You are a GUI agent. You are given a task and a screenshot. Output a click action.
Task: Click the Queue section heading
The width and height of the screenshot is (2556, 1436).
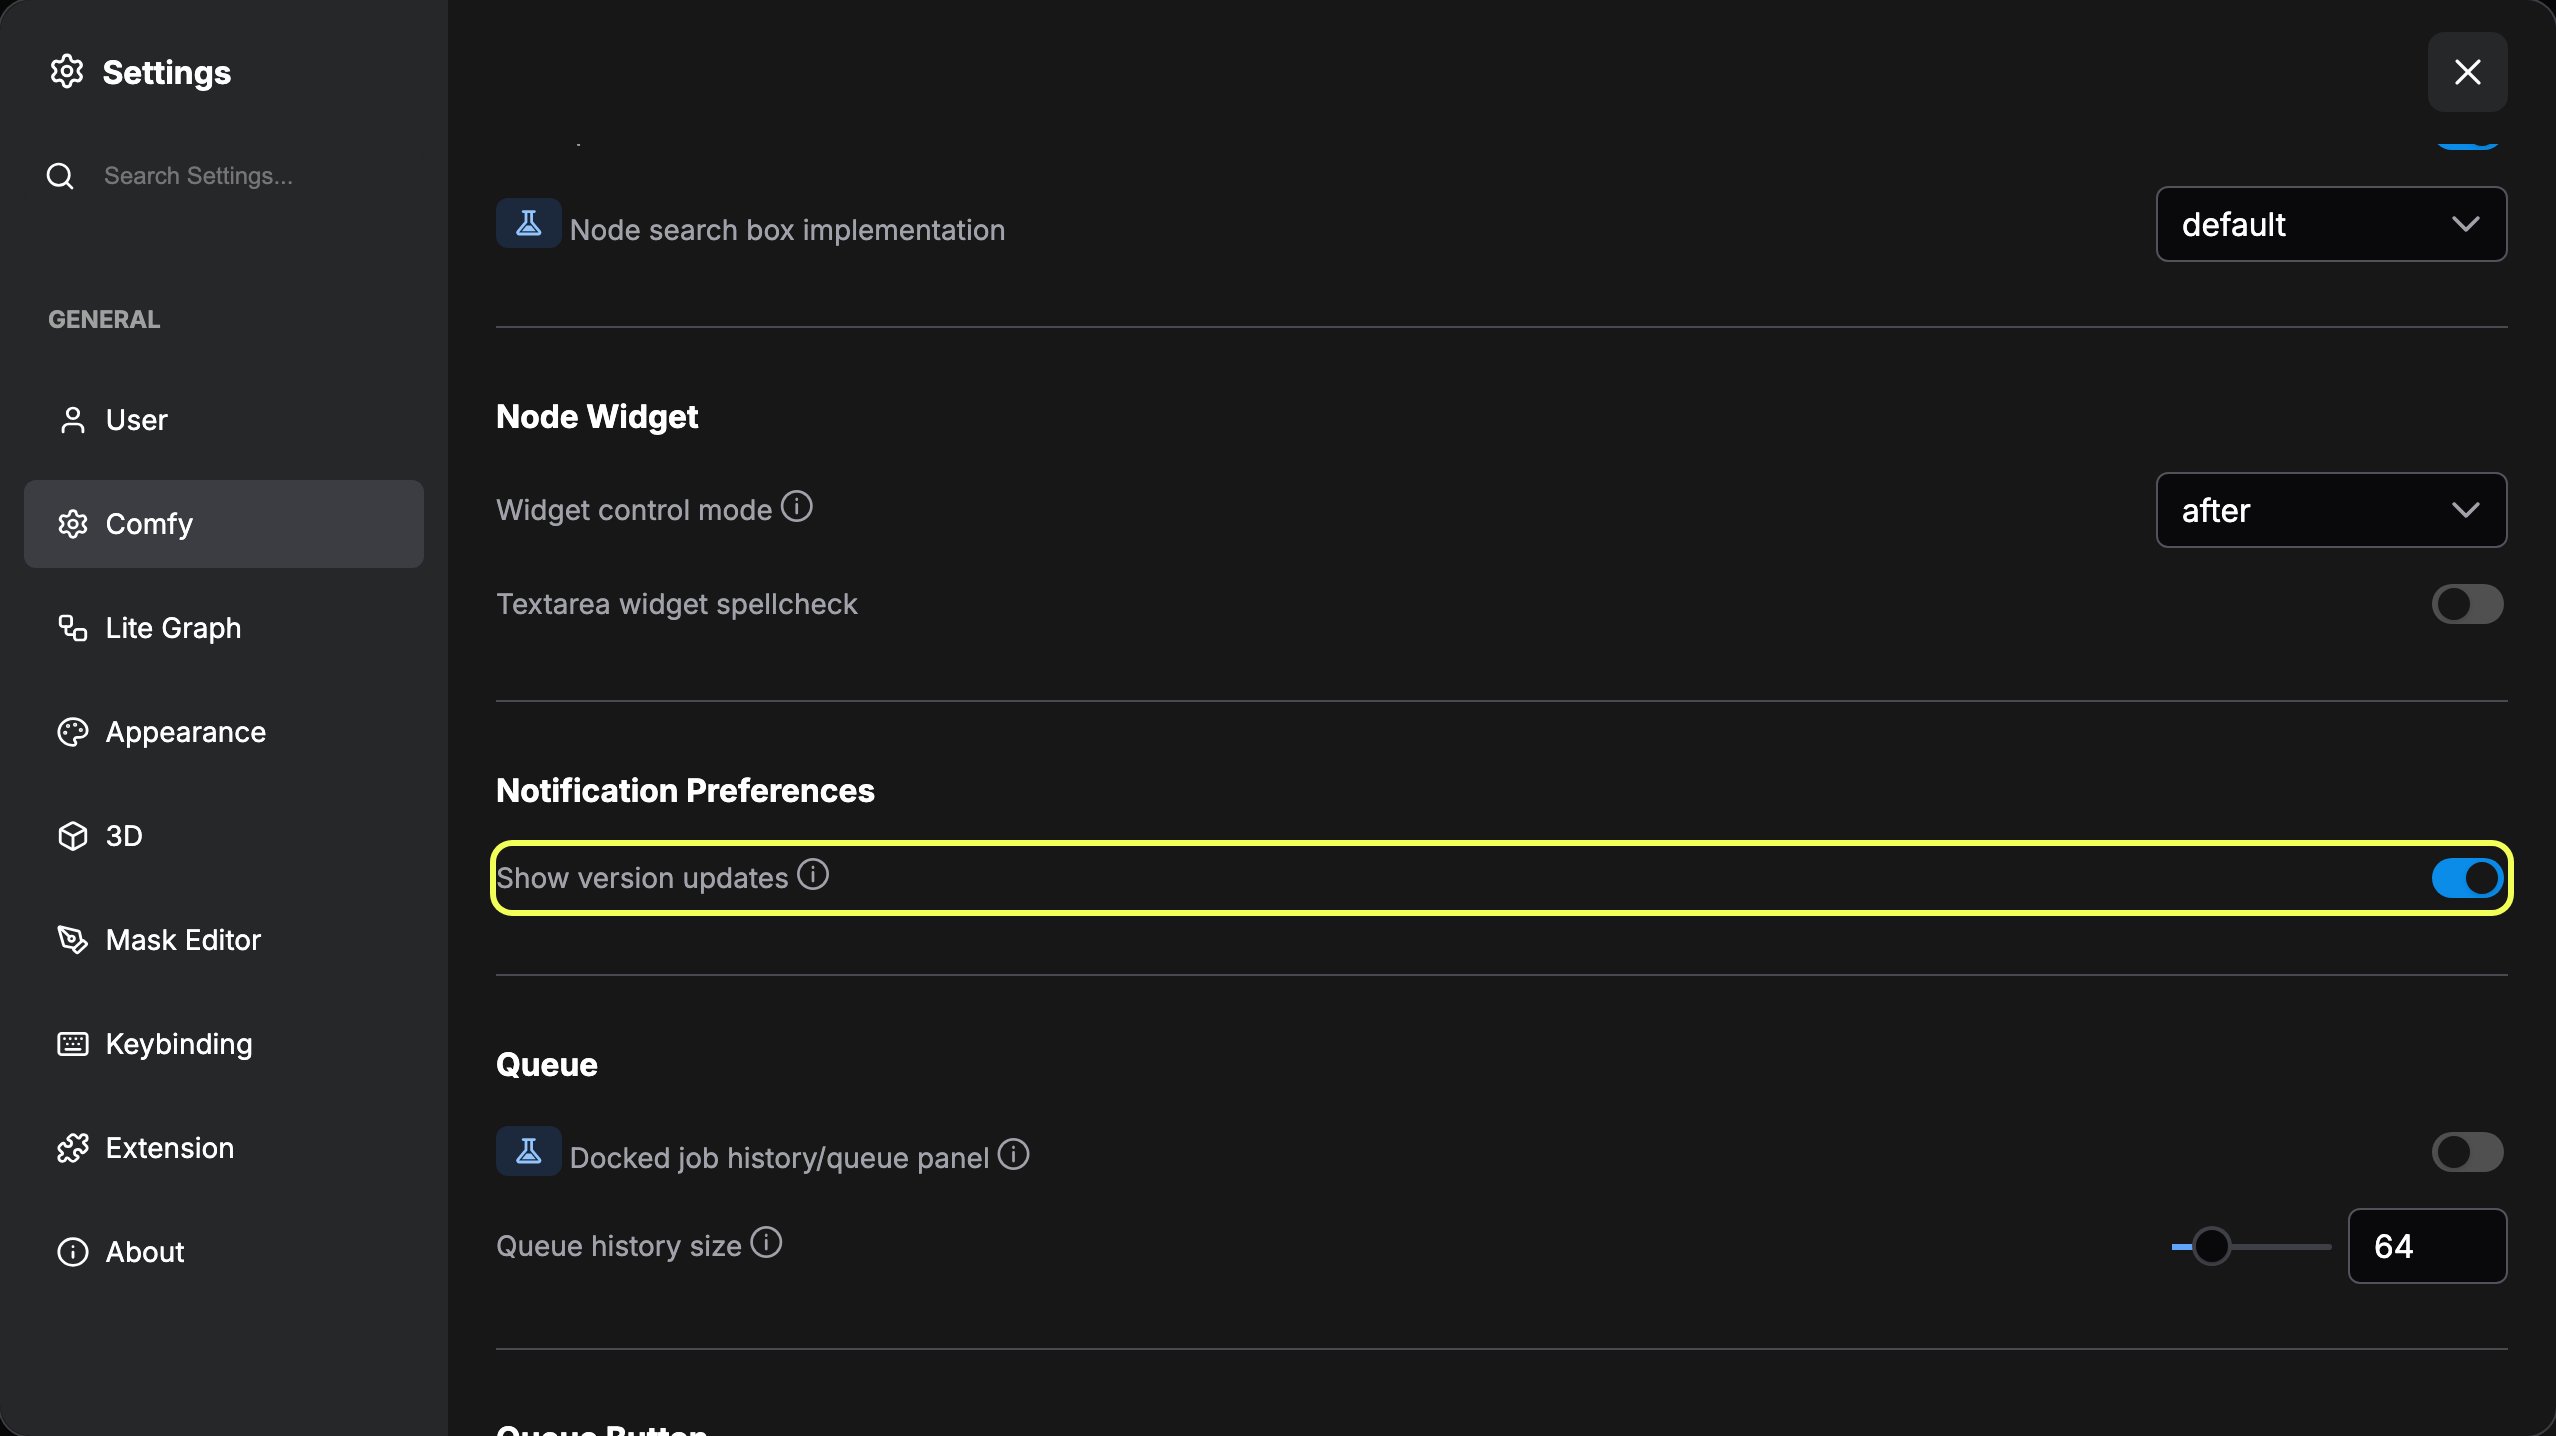click(x=547, y=1065)
